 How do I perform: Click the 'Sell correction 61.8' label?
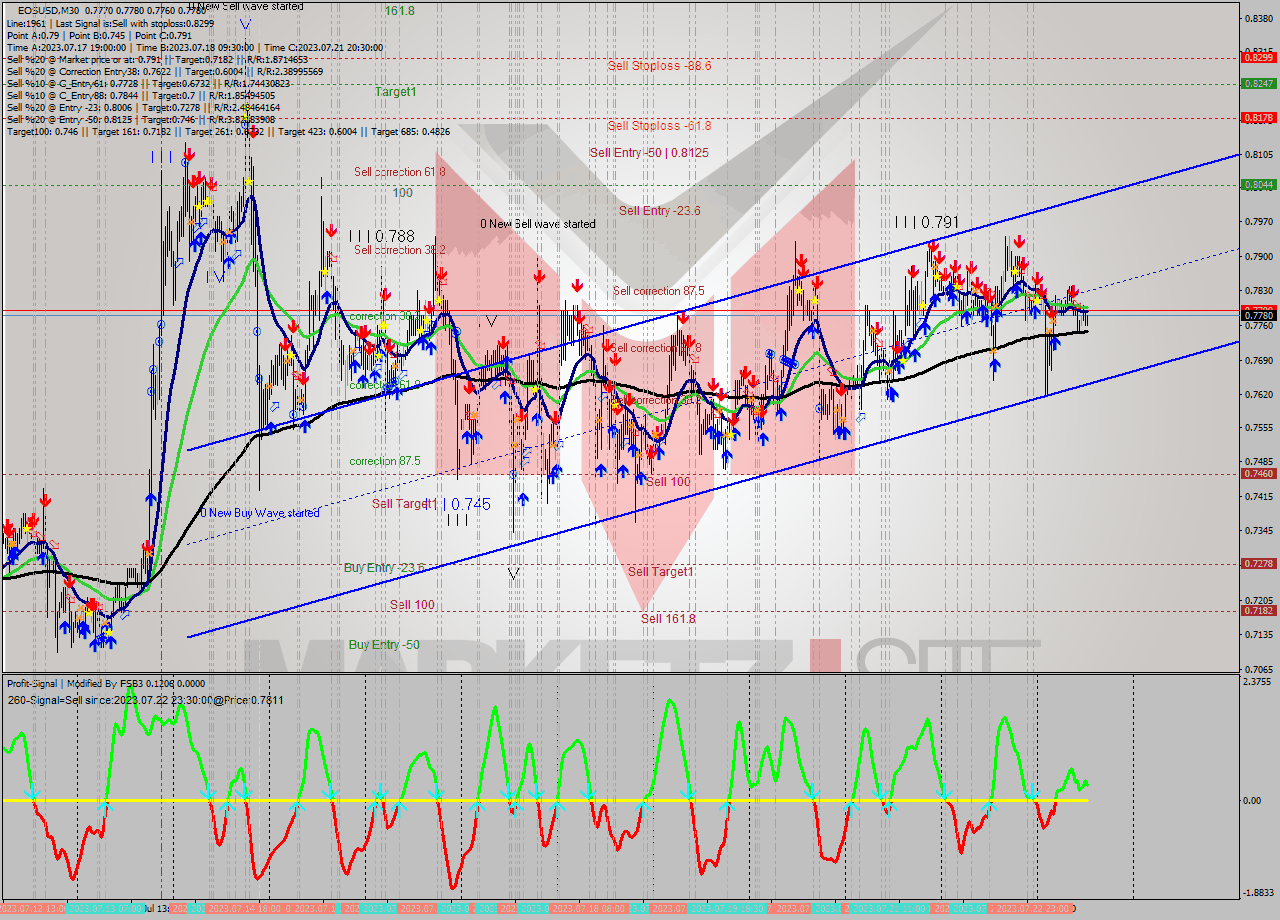pyautogui.click(x=400, y=172)
